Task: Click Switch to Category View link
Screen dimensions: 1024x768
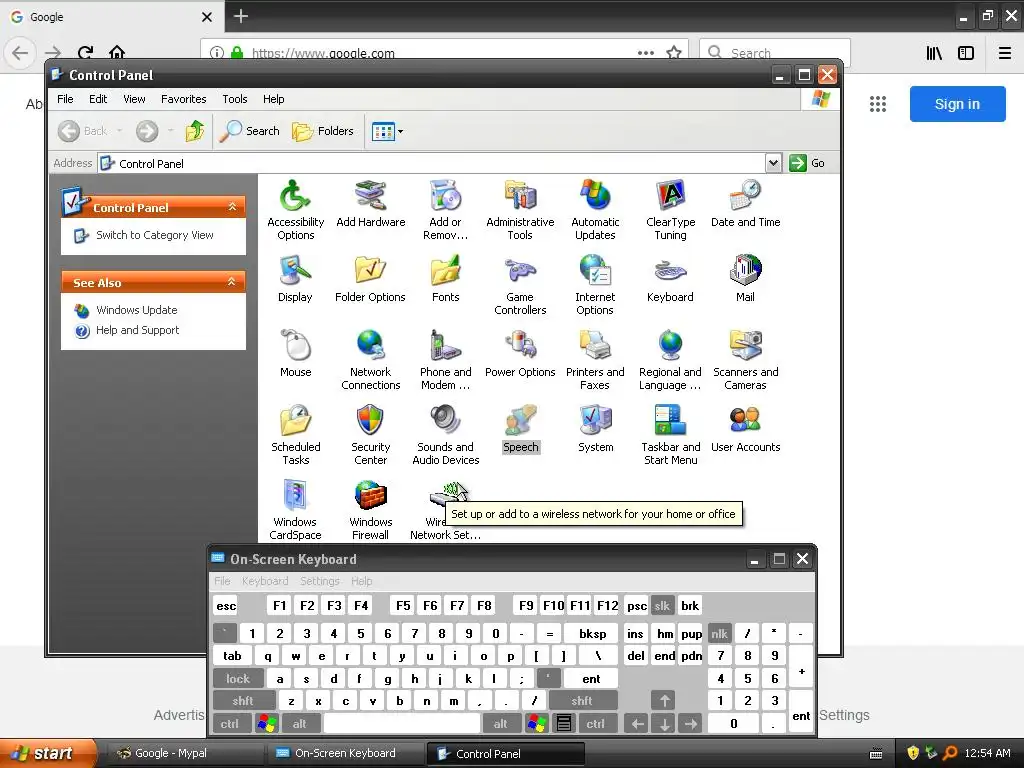Action: 155,235
